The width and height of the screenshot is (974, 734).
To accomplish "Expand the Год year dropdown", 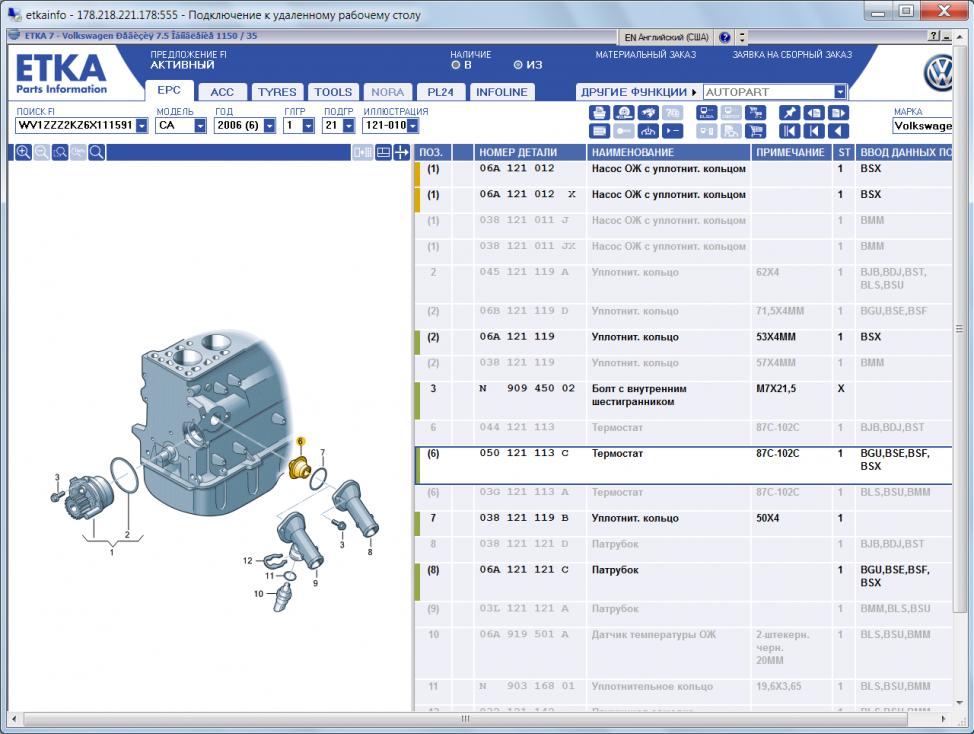I will coord(269,125).
